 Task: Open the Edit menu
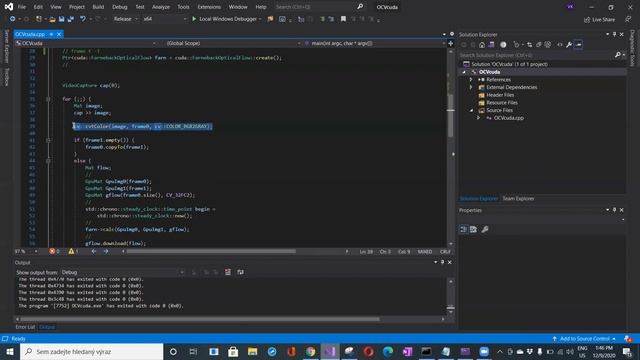[38, 7]
